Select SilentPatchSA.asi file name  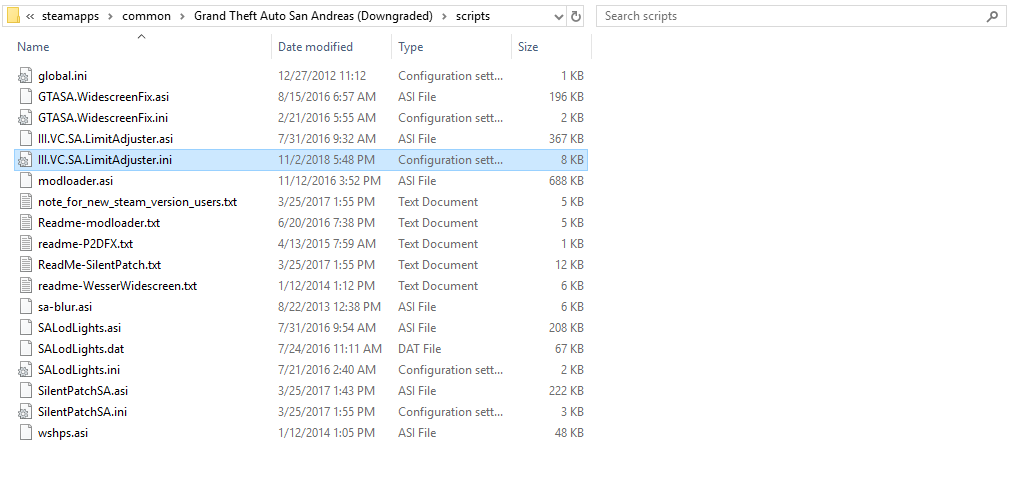(83, 391)
